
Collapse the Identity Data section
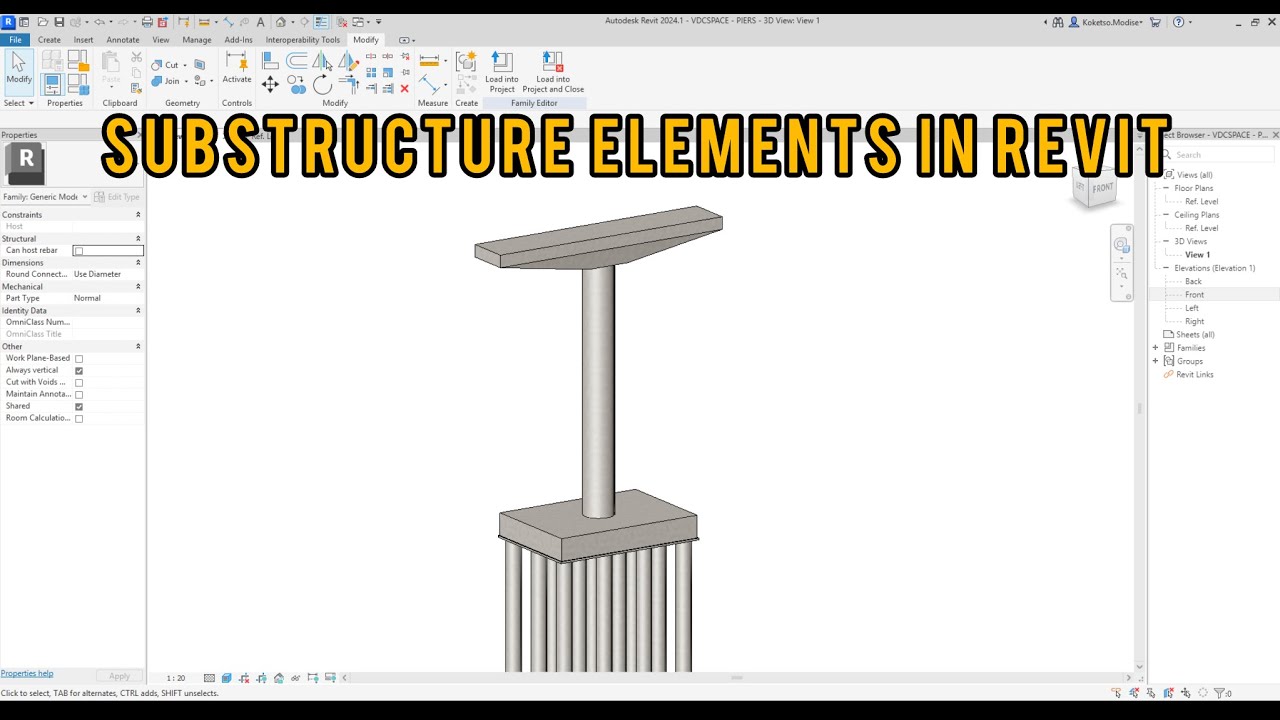point(138,311)
